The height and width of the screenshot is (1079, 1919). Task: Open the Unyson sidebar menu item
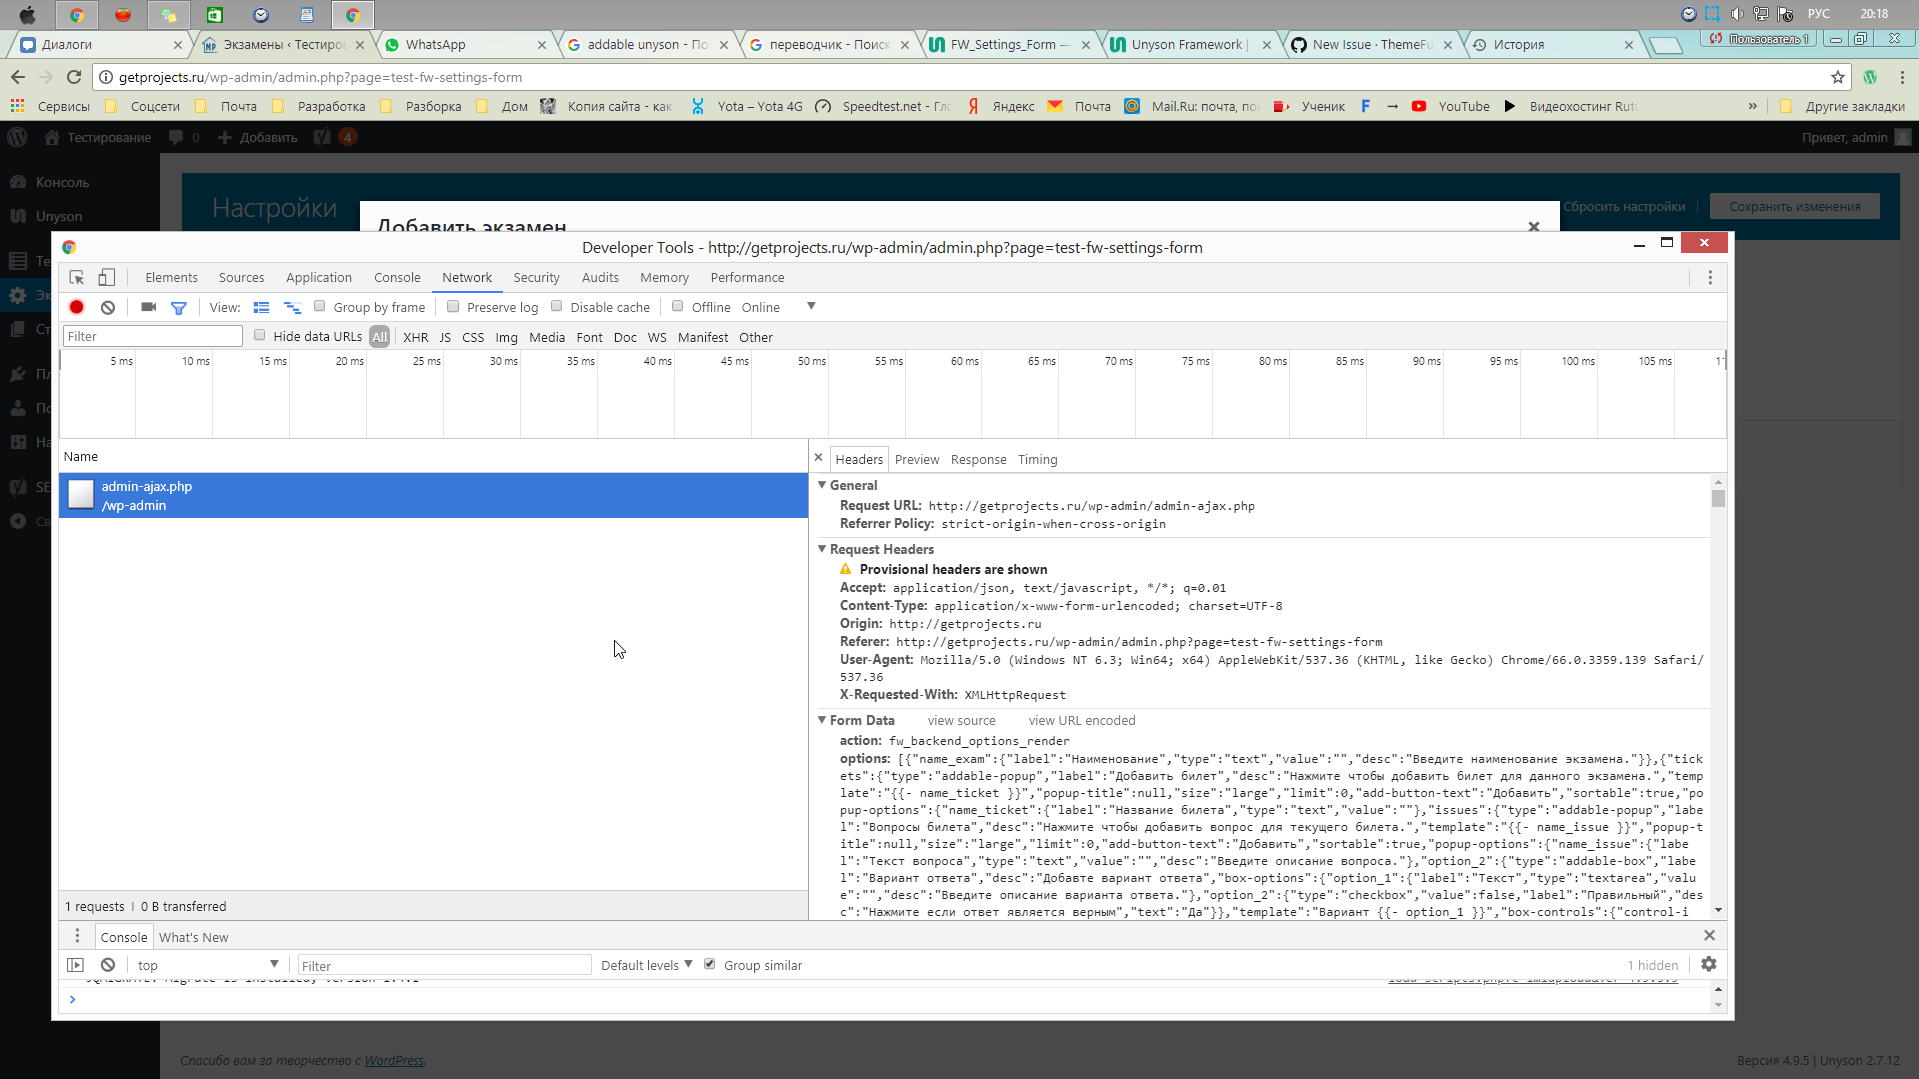tap(59, 216)
